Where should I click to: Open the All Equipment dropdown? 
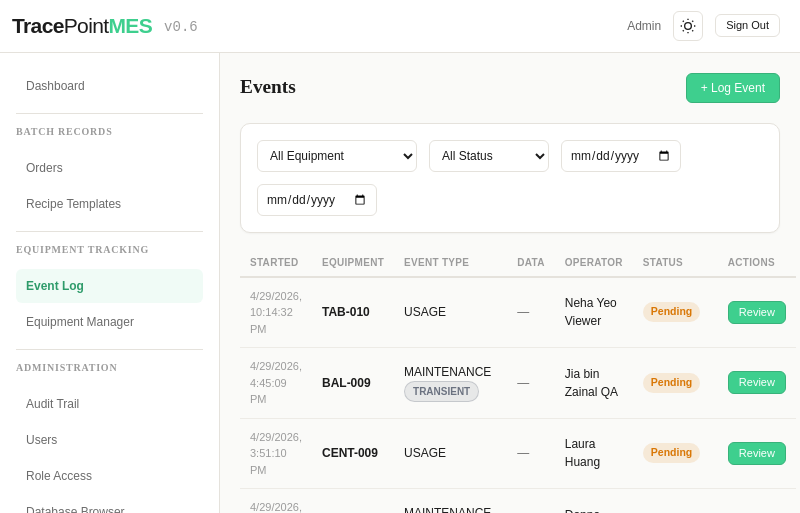[x=337, y=156]
